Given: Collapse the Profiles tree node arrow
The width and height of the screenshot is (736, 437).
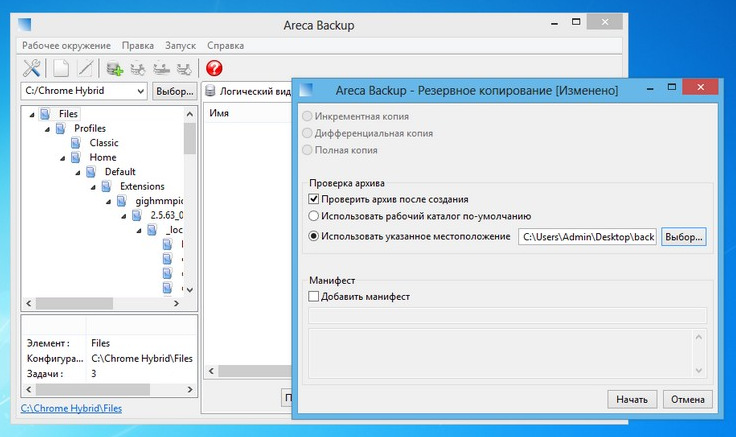Looking at the screenshot, I should click(x=47, y=129).
